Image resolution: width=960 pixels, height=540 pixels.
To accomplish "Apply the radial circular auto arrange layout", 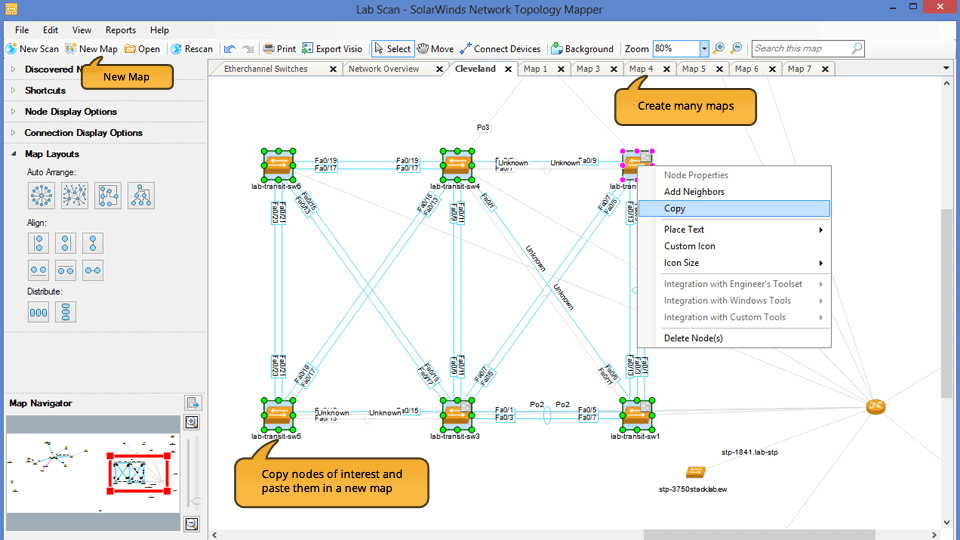I will [x=42, y=196].
